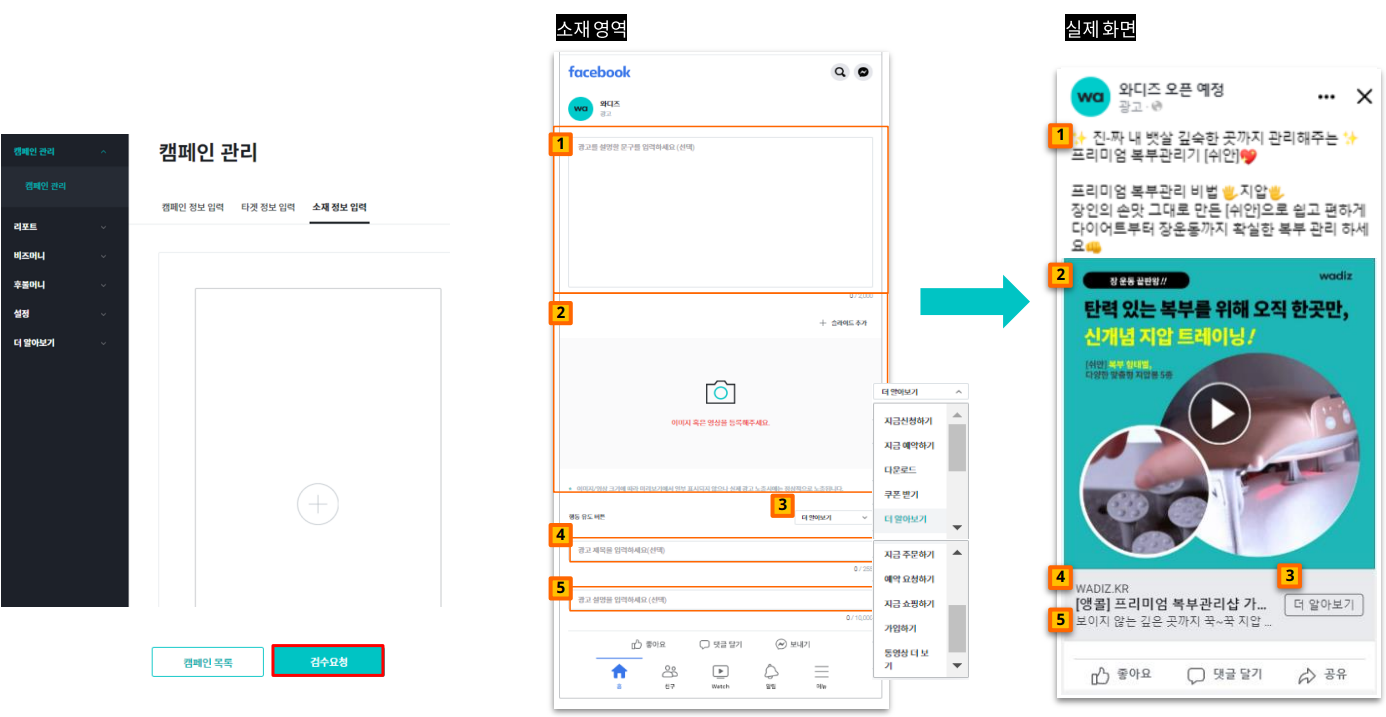Switch to the 캠페인 정보 입력 tab
The width and height of the screenshot is (1386, 717).
194,207
